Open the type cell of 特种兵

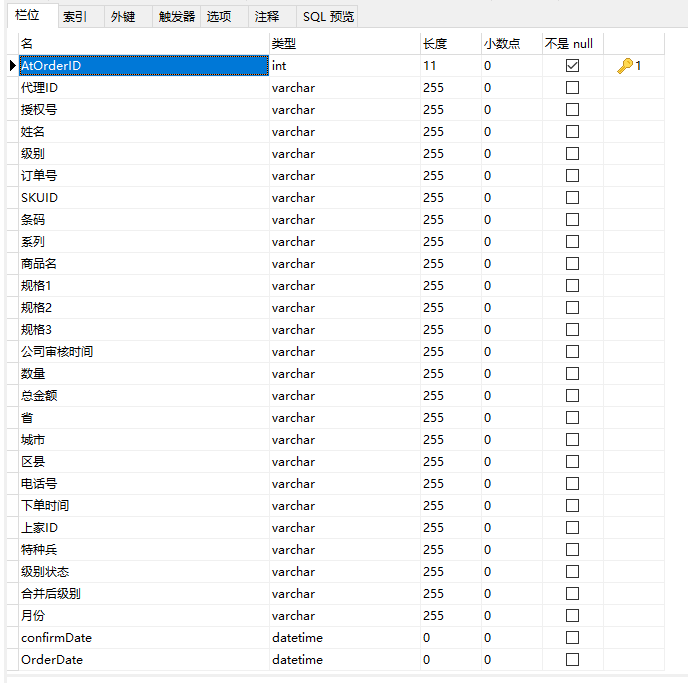point(344,550)
